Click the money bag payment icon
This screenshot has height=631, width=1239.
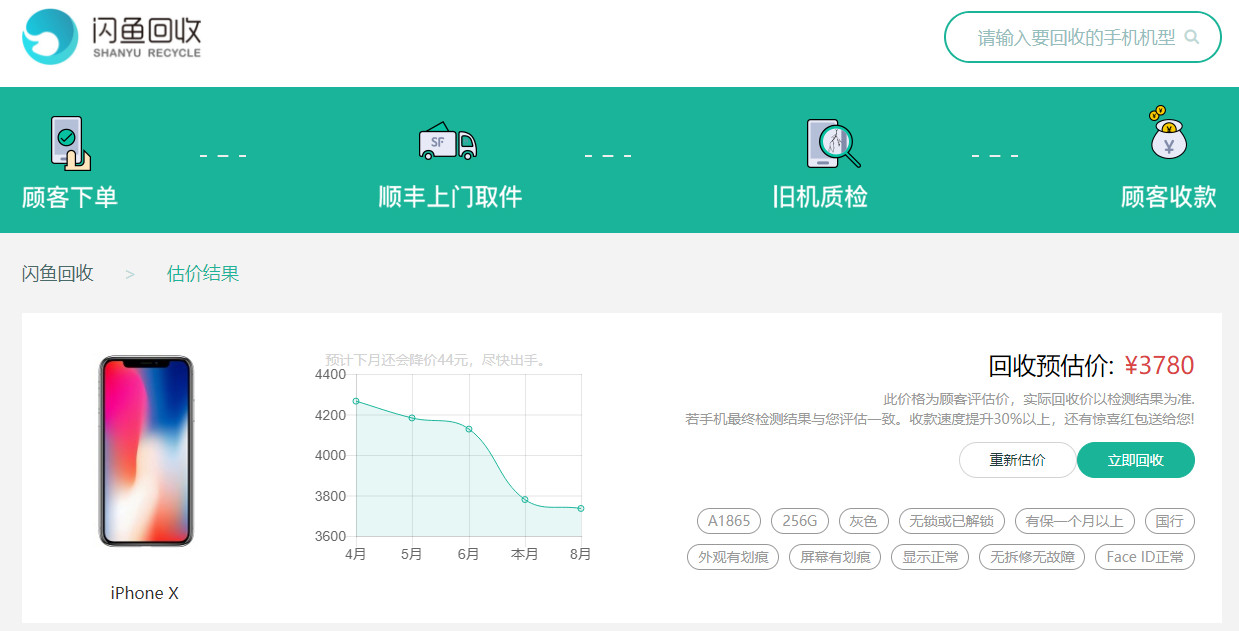tap(1168, 134)
